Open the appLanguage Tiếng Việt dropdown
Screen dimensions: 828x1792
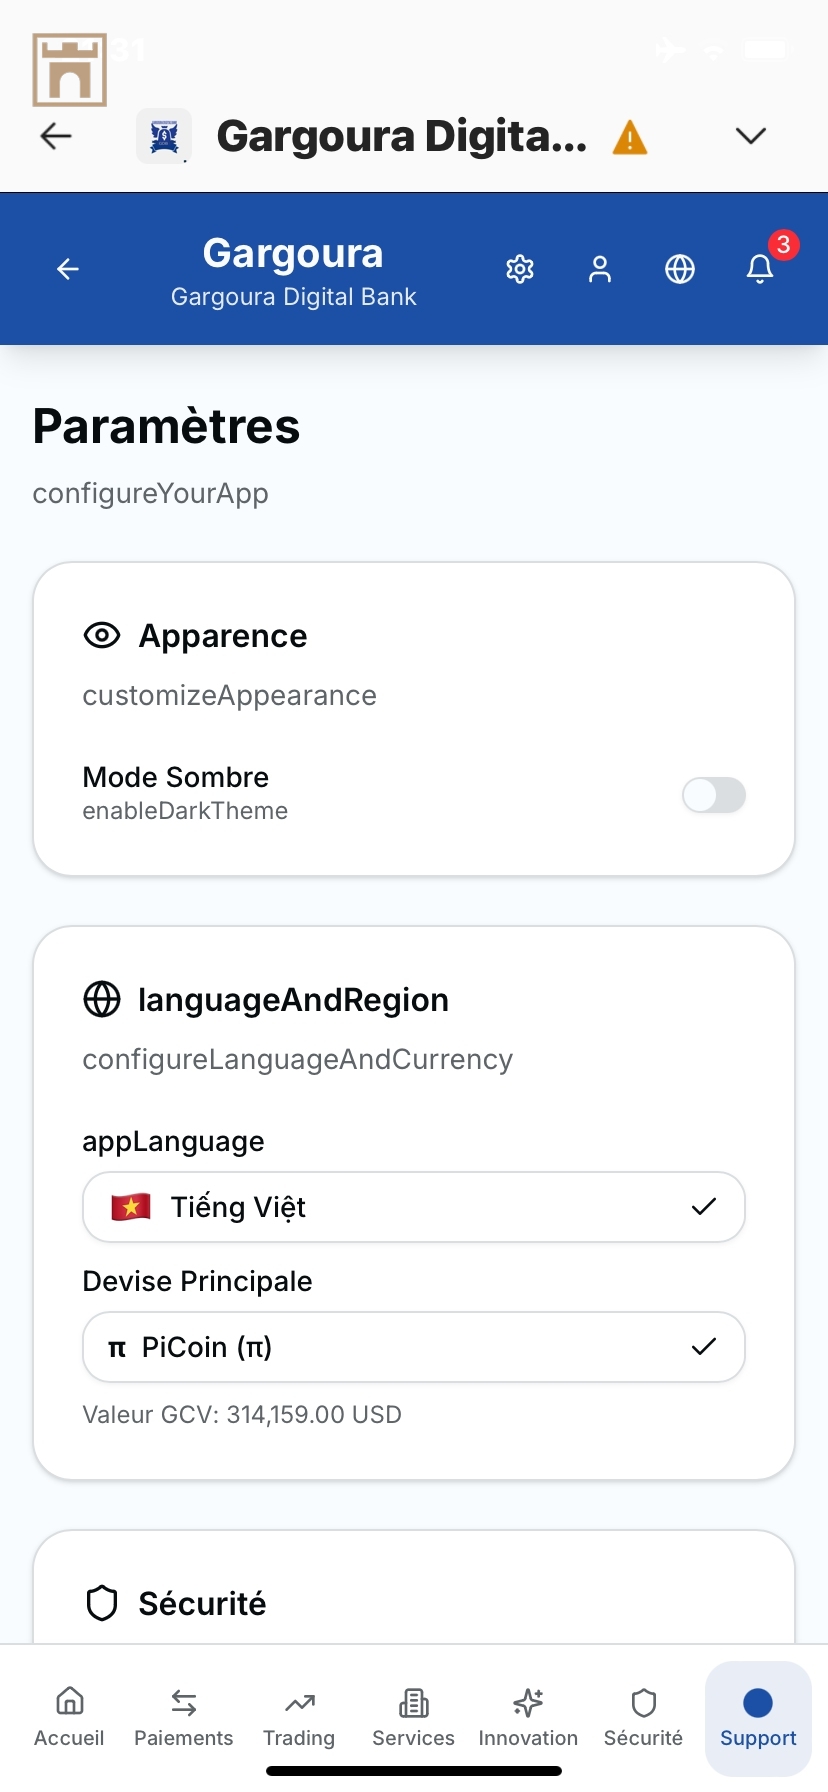(414, 1207)
